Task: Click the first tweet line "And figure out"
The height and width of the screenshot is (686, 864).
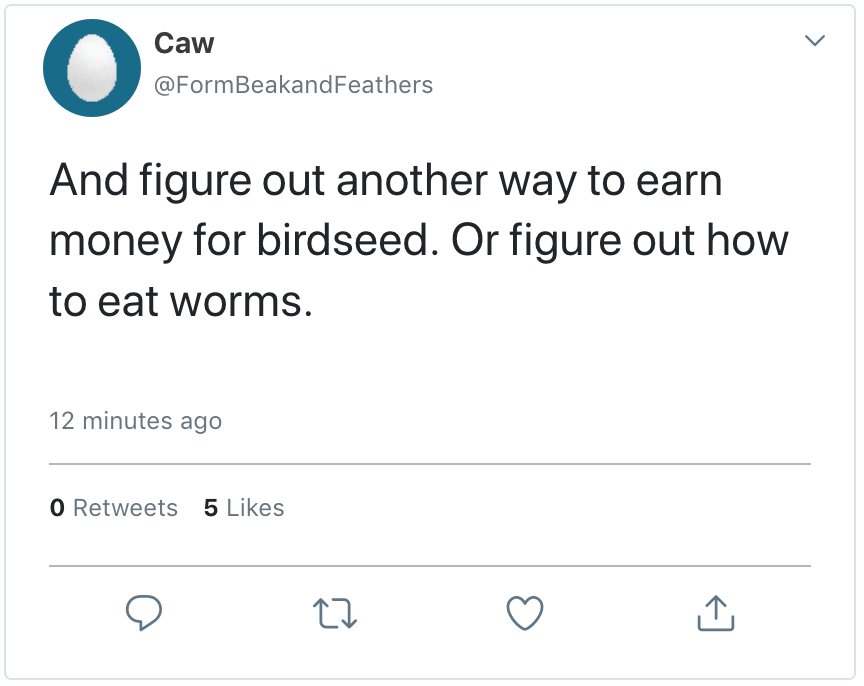Action: [190, 181]
